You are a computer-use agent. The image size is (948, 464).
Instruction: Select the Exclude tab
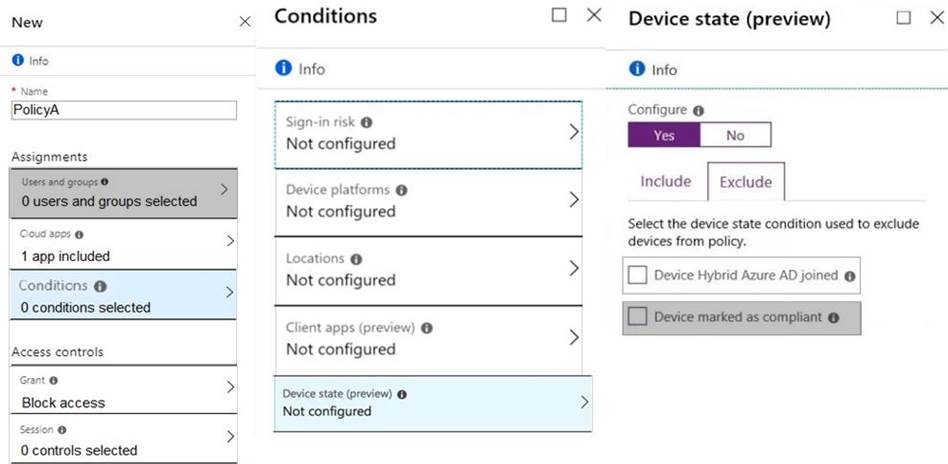pos(746,182)
